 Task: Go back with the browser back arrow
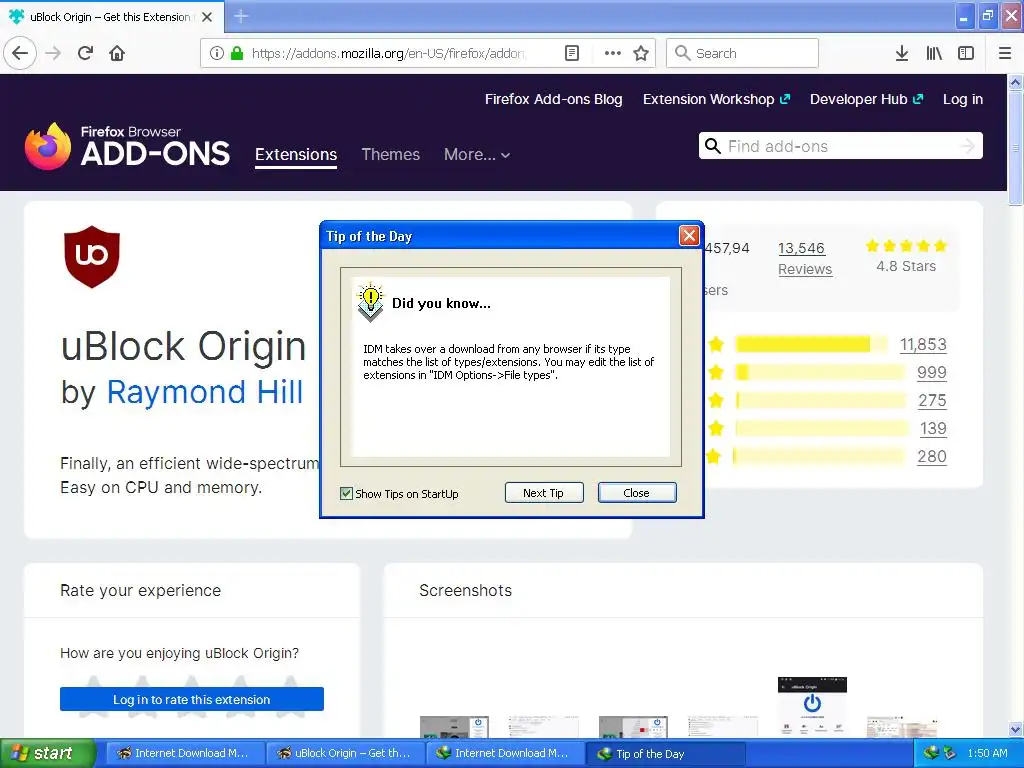(20, 53)
